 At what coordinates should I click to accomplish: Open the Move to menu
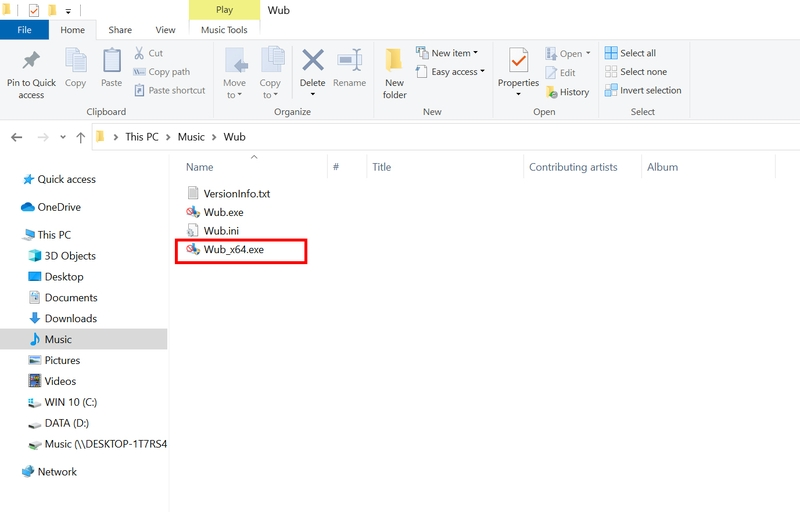[235, 73]
